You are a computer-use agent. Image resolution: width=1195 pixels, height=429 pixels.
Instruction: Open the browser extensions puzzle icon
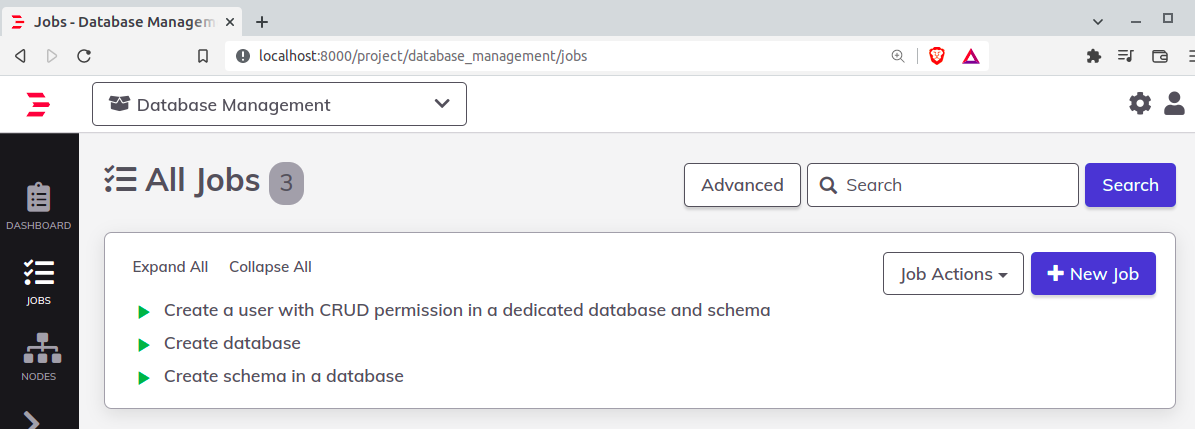click(x=1094, y=56)
